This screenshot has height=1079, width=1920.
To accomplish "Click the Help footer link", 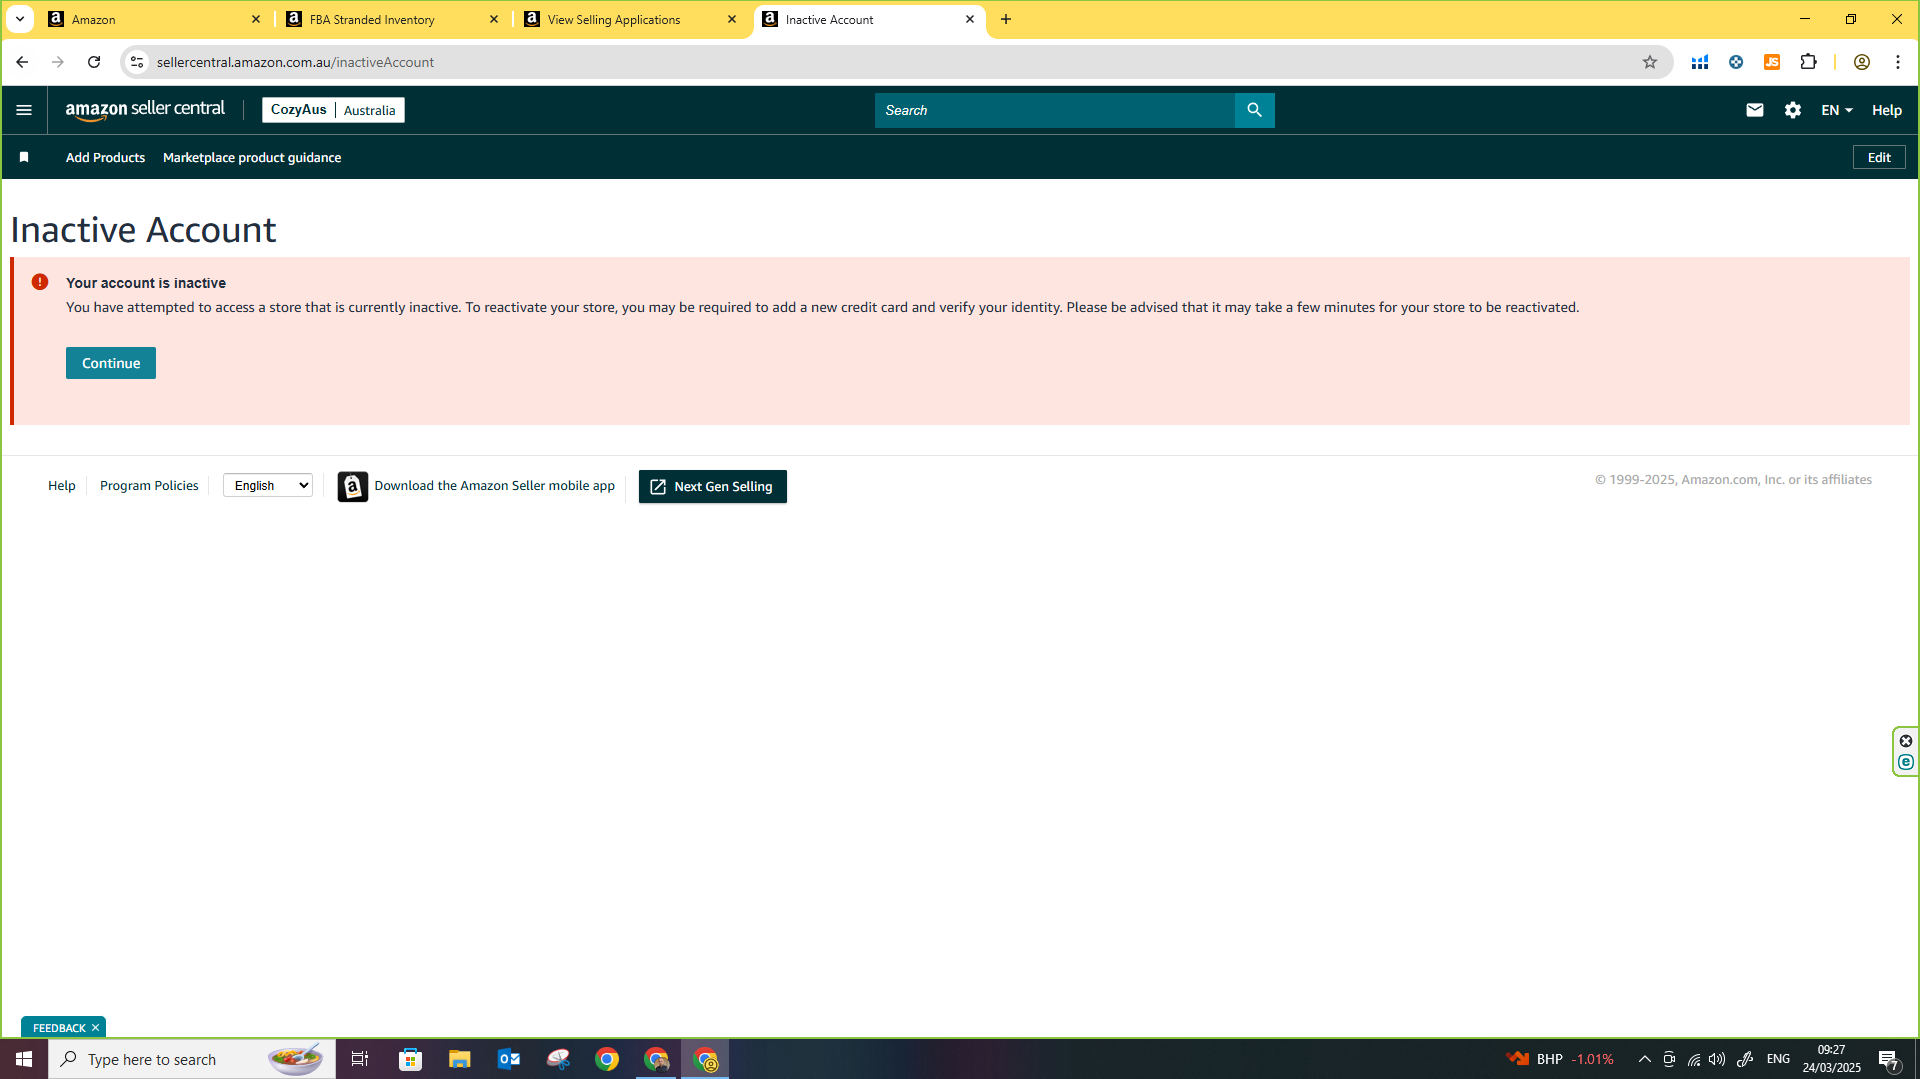I will (x=62, y=485).
